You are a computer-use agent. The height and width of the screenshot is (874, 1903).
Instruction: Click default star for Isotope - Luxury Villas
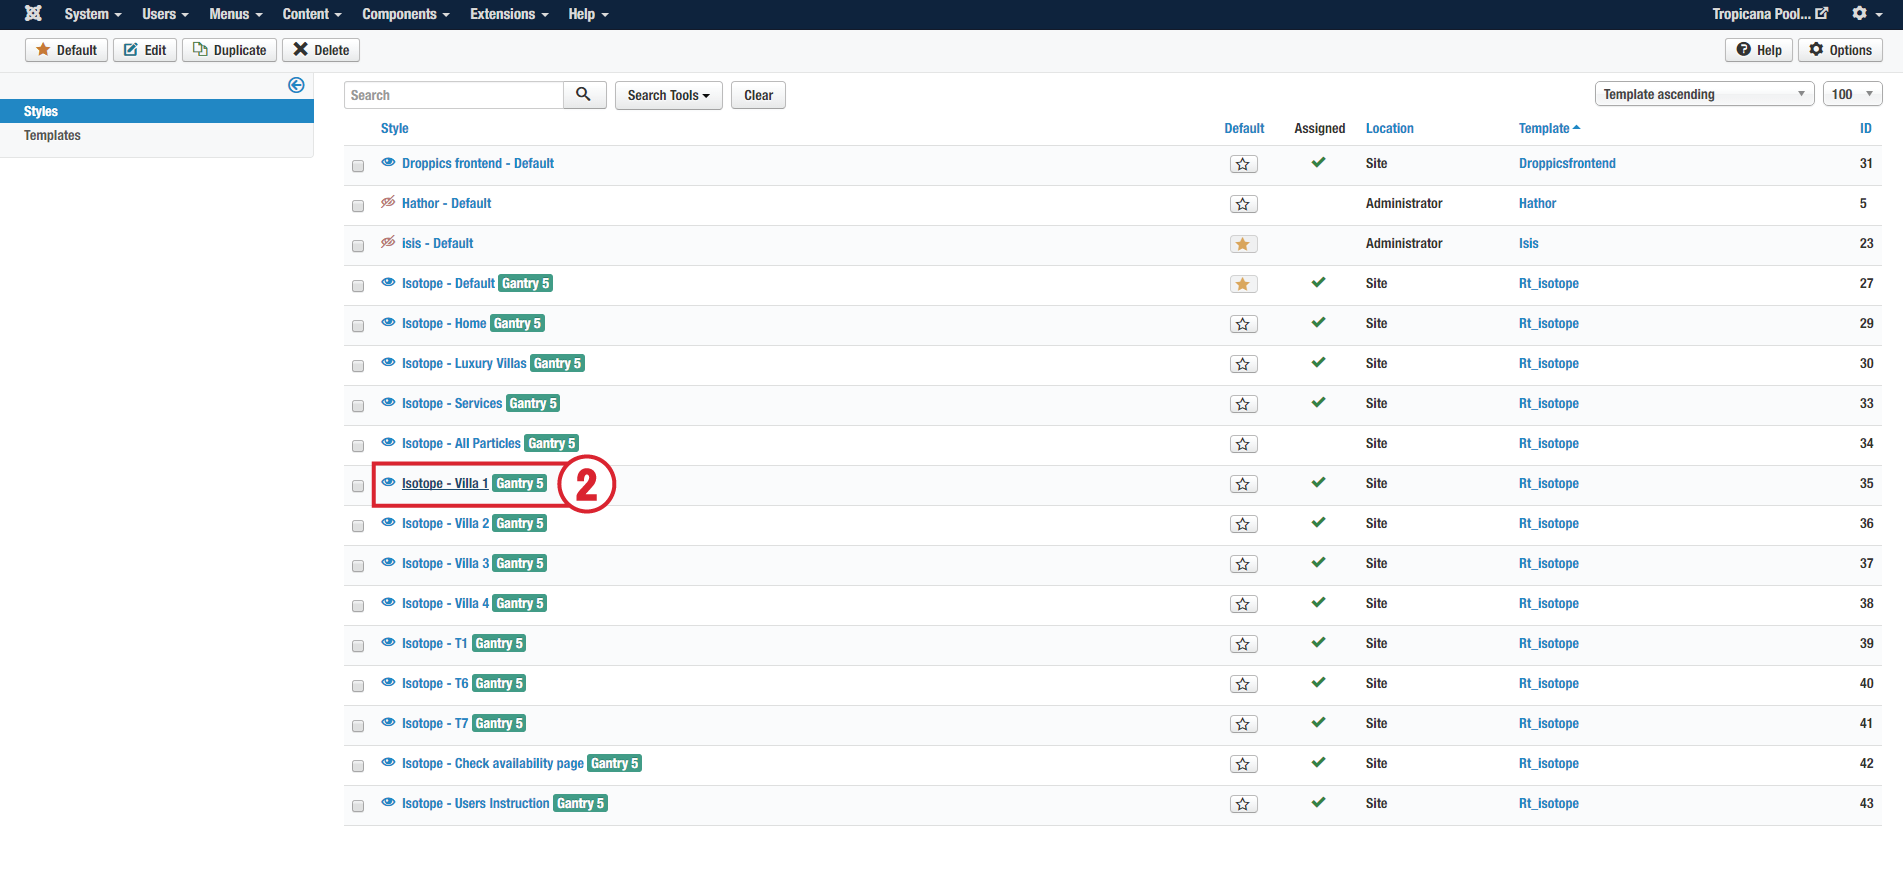point(1243,364)
